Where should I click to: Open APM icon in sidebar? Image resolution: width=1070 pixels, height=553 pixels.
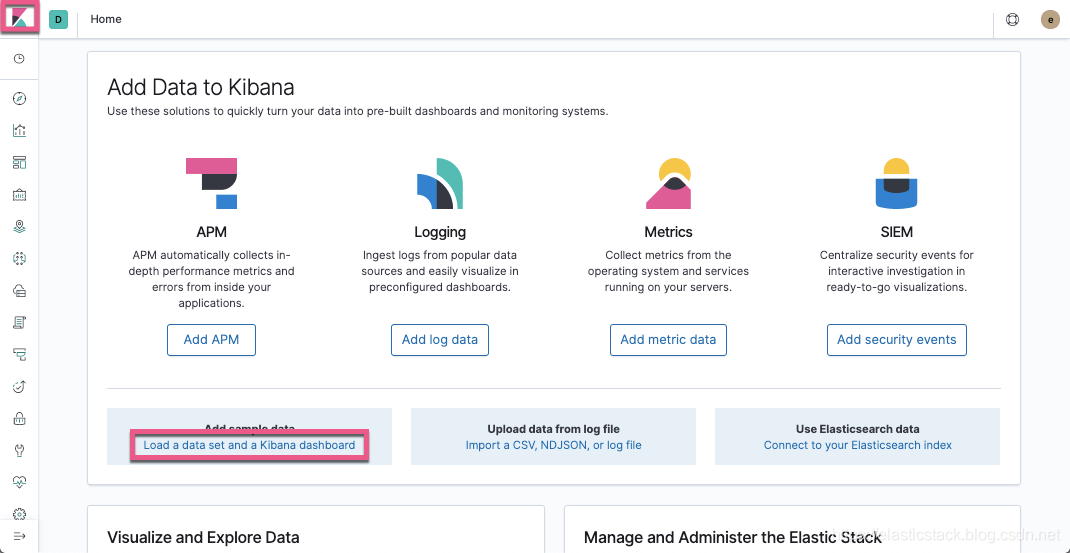point(19,354)
